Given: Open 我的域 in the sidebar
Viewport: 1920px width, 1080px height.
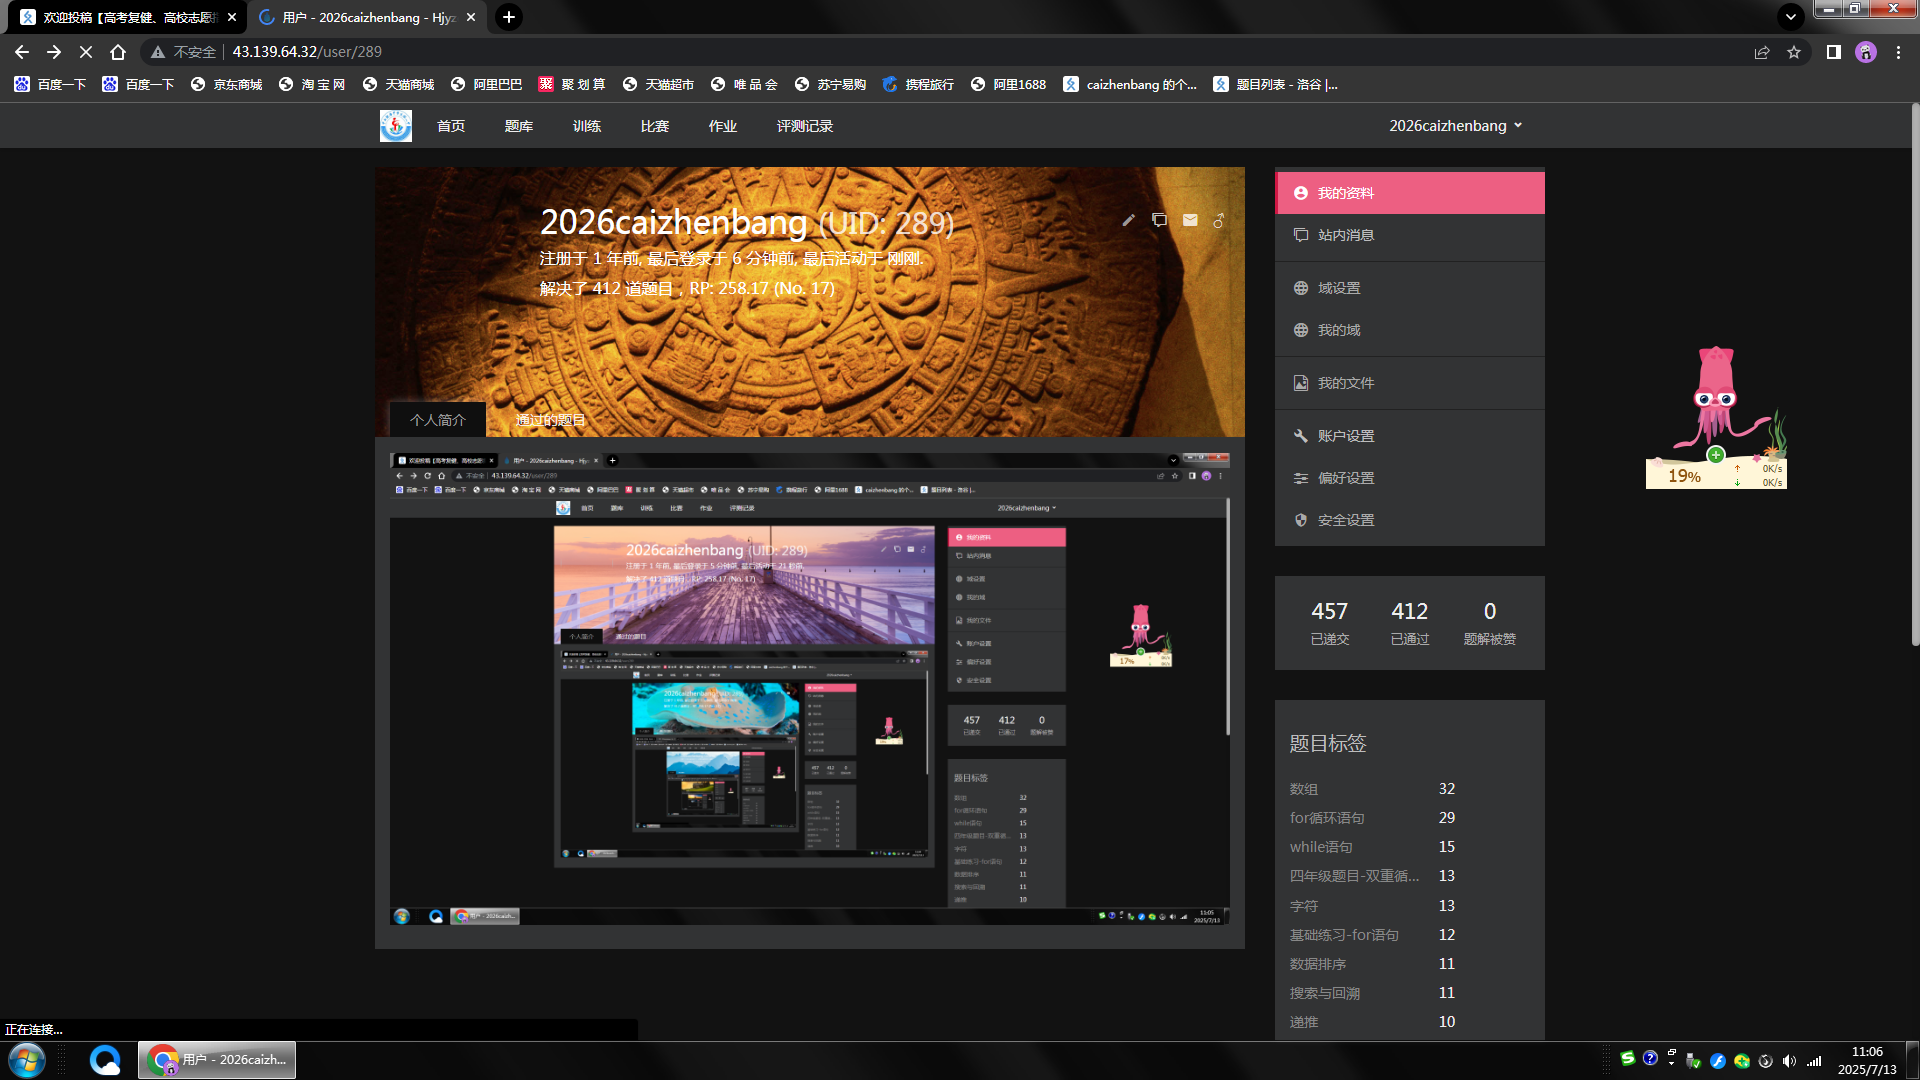Looking at the screenshot, I should point(1410,330).
